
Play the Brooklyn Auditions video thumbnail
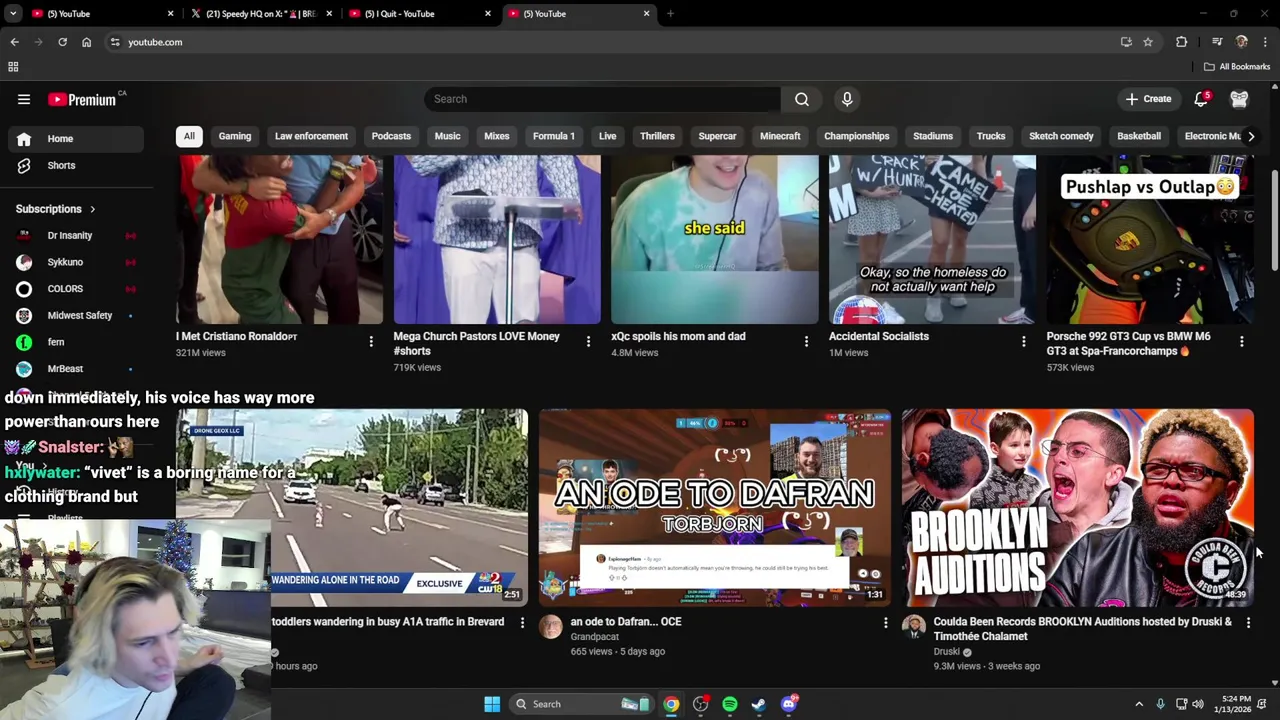tap(1077, 507)
